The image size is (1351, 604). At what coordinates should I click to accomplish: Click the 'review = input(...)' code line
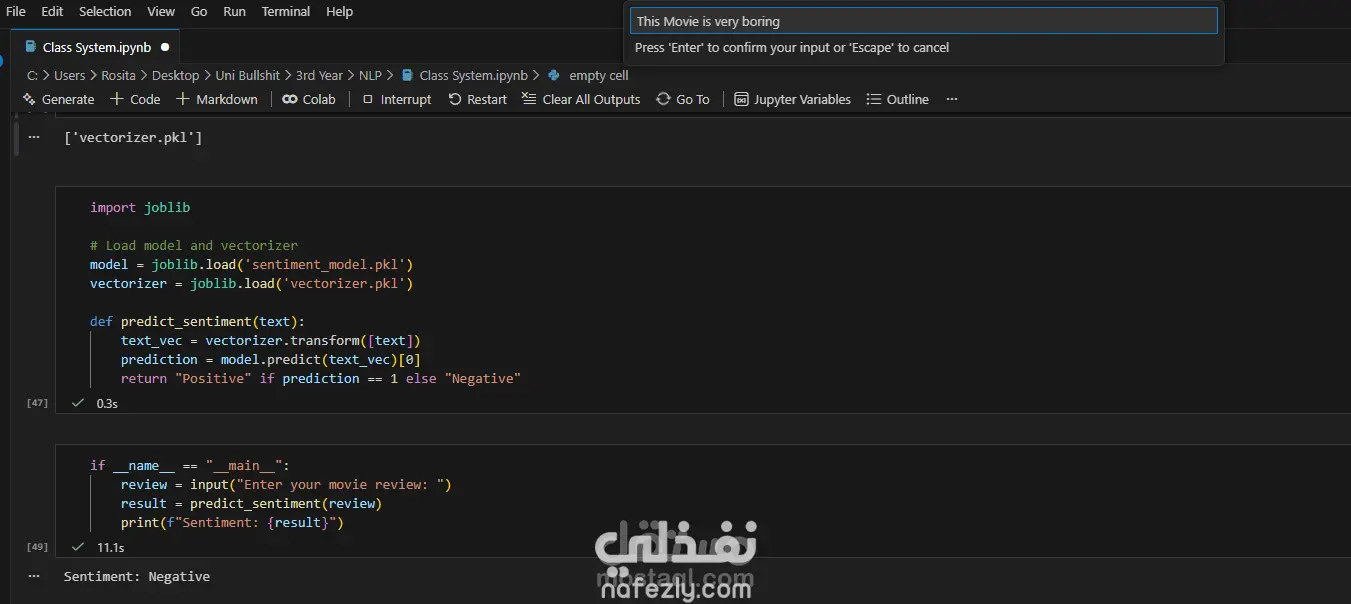point(286,484)
